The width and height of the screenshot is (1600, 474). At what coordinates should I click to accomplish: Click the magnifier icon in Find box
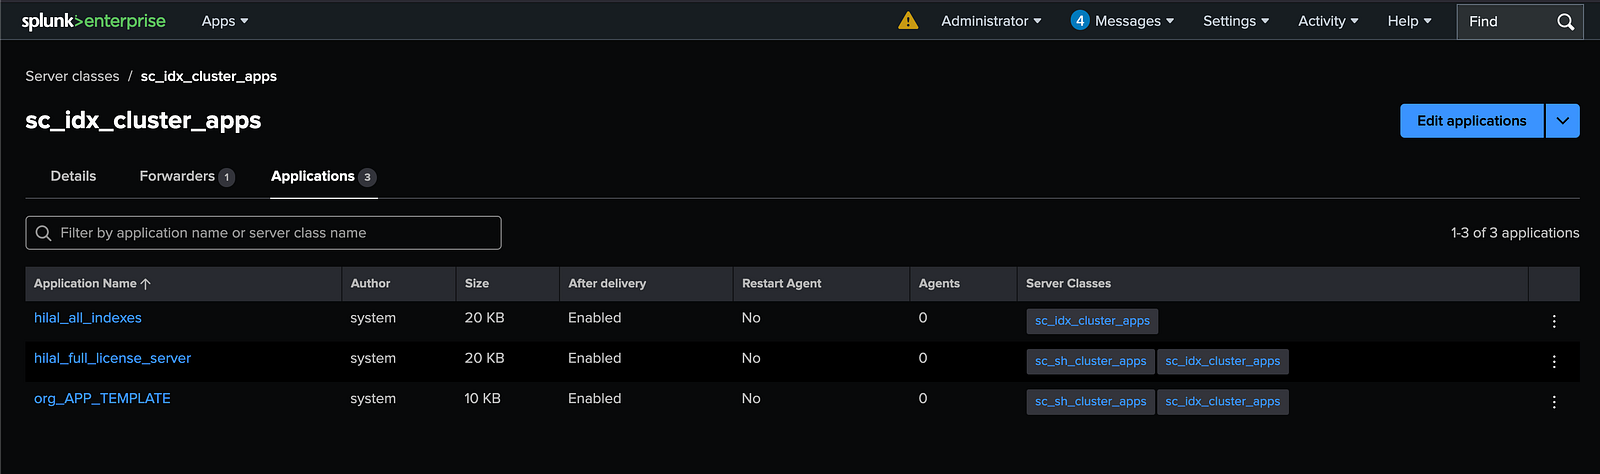pyautogui.click(x=1565, y=21)
